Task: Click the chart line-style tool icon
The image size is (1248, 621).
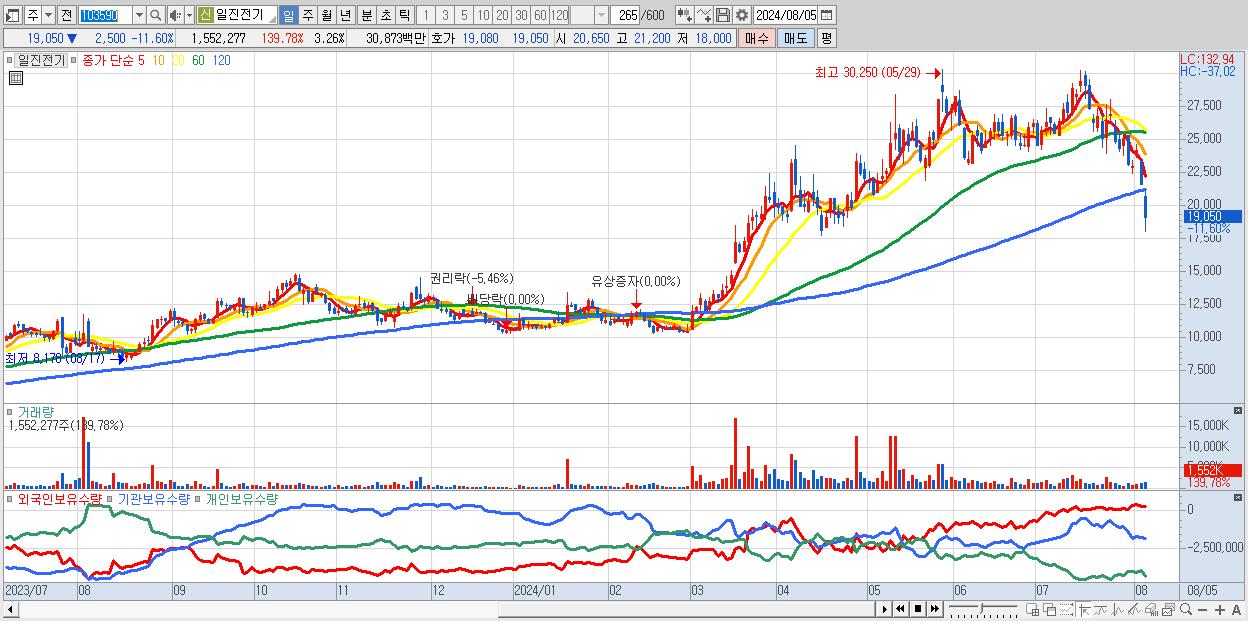Action: 704,15
